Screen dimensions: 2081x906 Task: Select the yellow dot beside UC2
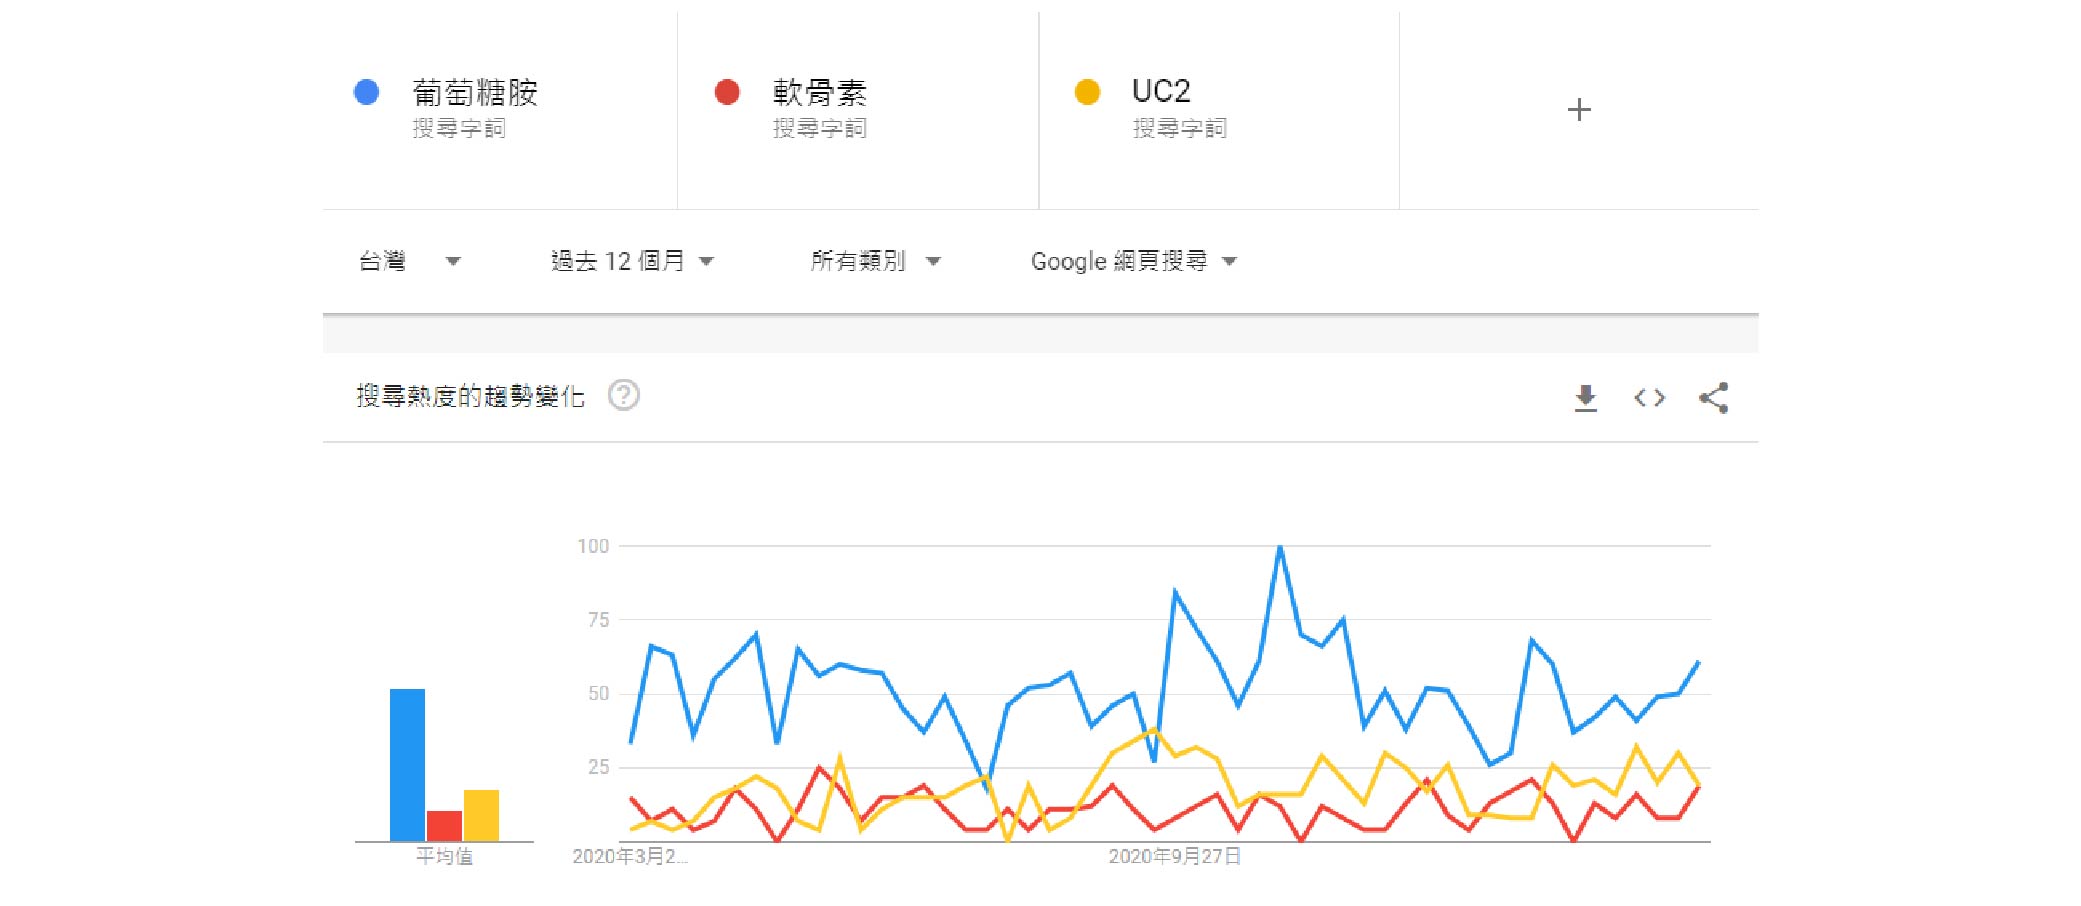(x=1087, y=92)
